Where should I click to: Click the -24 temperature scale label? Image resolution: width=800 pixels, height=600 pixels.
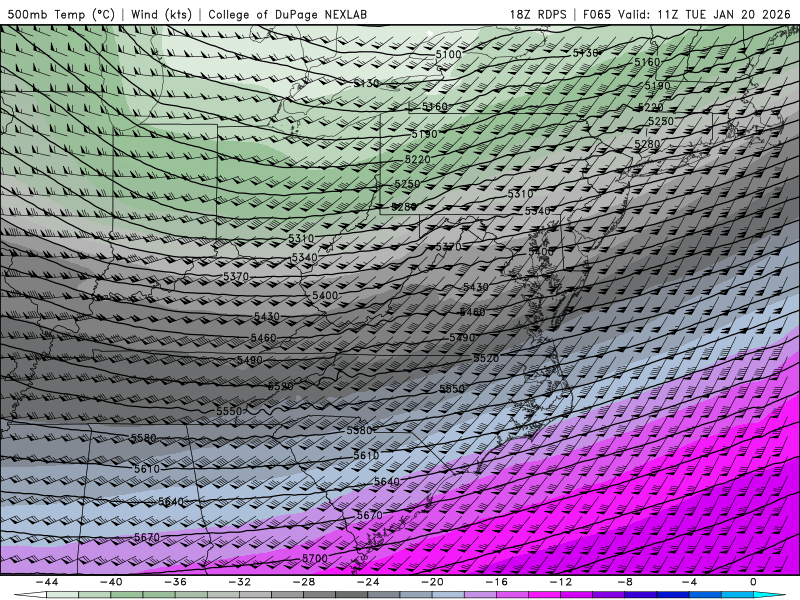(x=368, y=582)
